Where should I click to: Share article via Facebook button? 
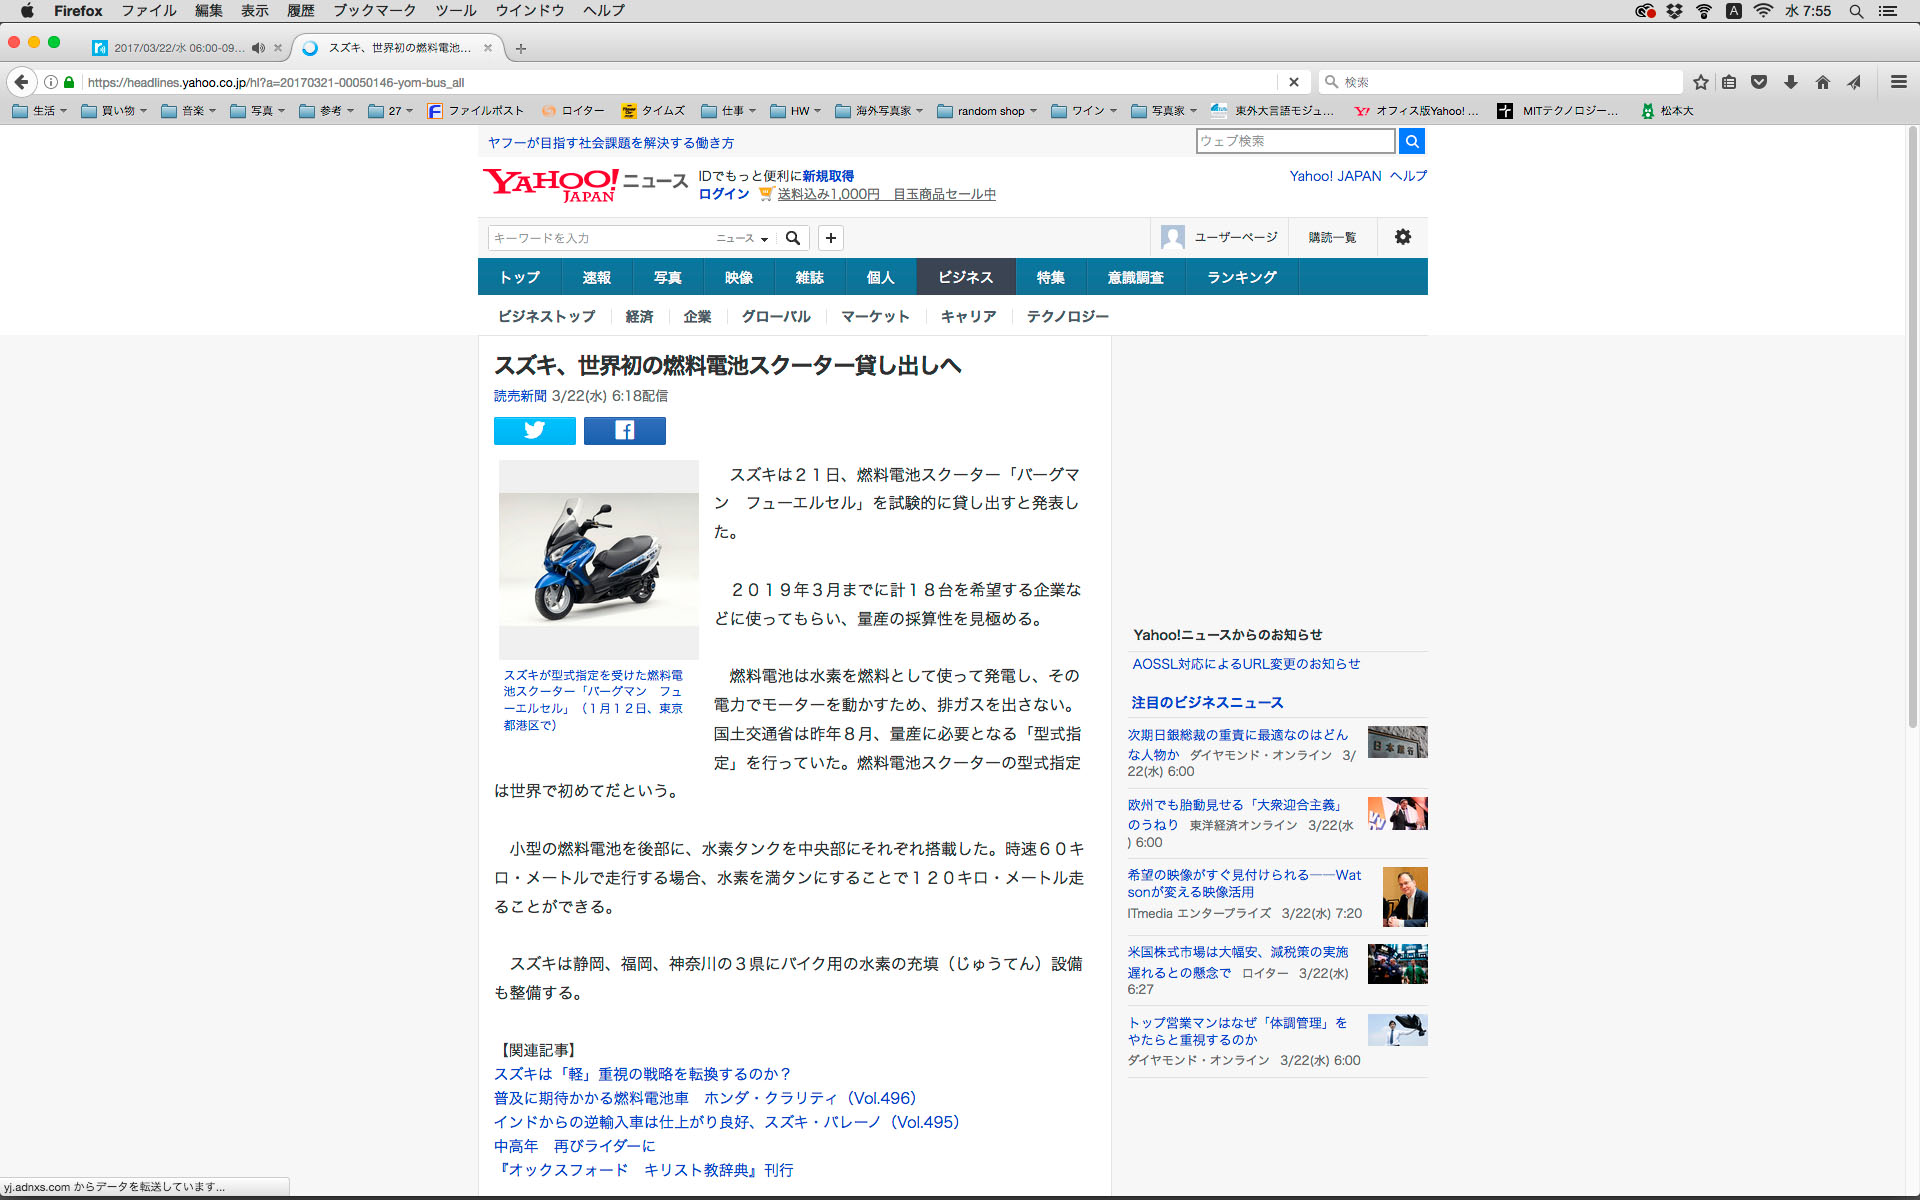tap(624, 431)
